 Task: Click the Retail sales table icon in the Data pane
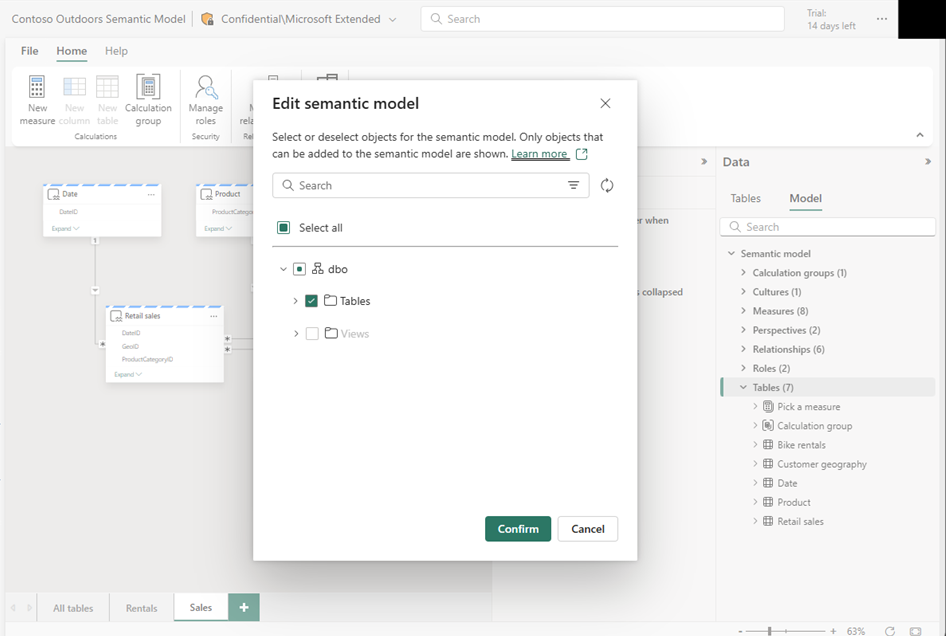[x=768, y=521]
